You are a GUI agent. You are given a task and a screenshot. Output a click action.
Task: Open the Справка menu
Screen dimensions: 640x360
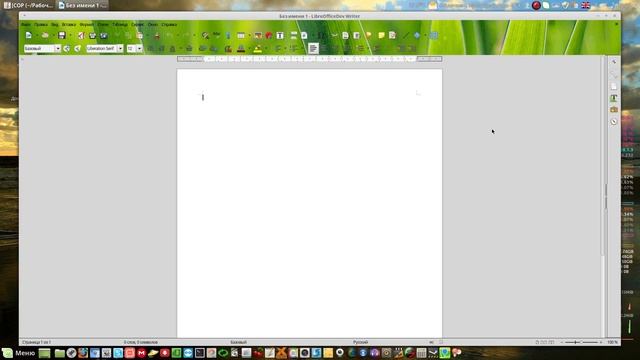[x=169, y=24]
